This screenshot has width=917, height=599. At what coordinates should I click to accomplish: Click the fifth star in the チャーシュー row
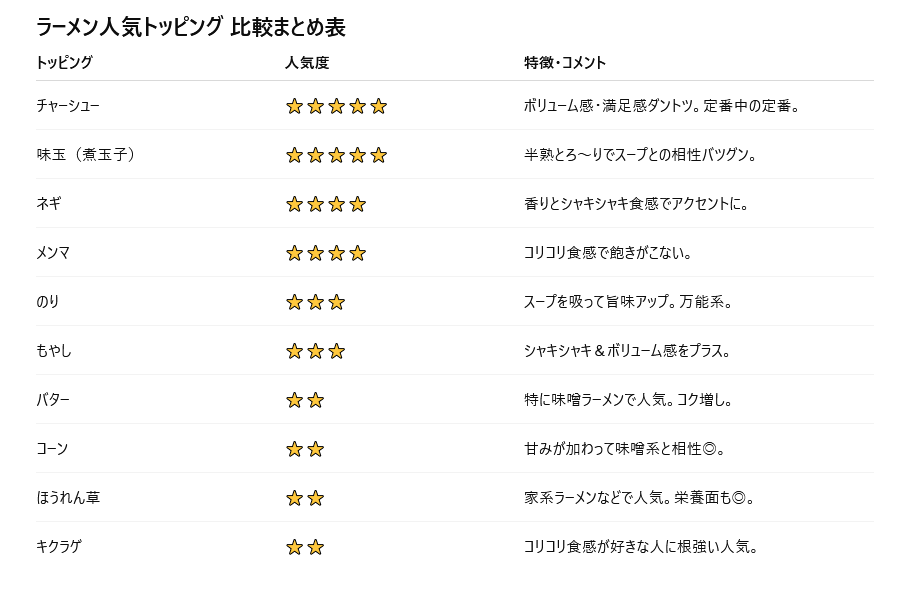coord(378,106)
